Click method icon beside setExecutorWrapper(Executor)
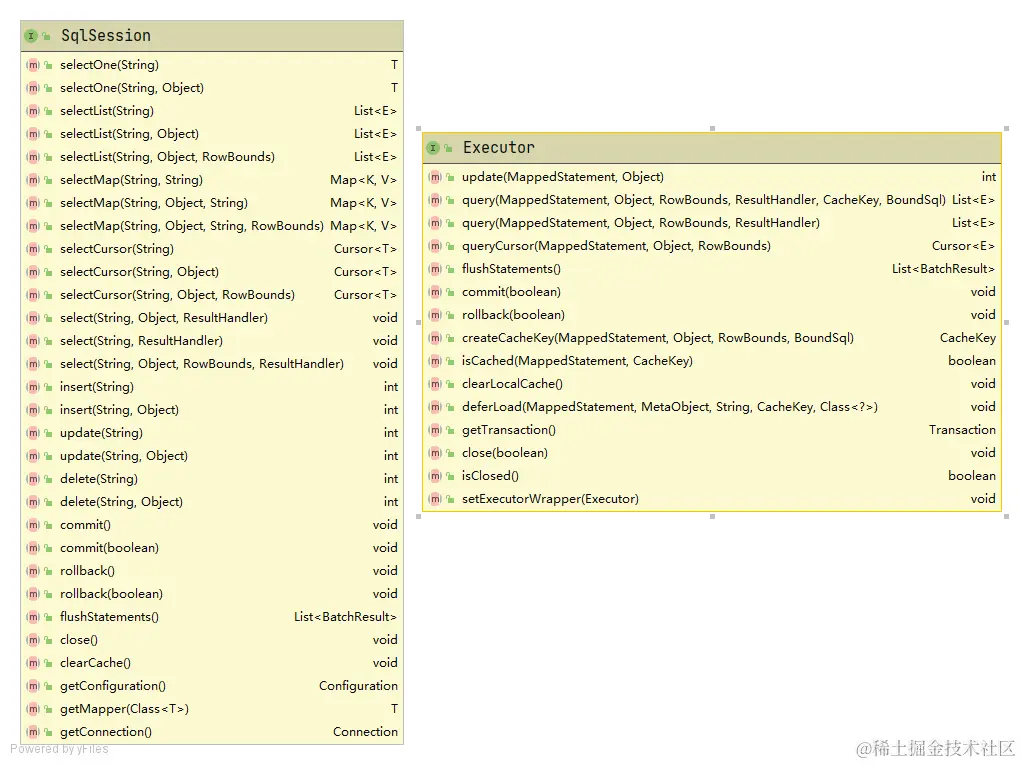Screen dimensions: 1022x765 point(435,499)
